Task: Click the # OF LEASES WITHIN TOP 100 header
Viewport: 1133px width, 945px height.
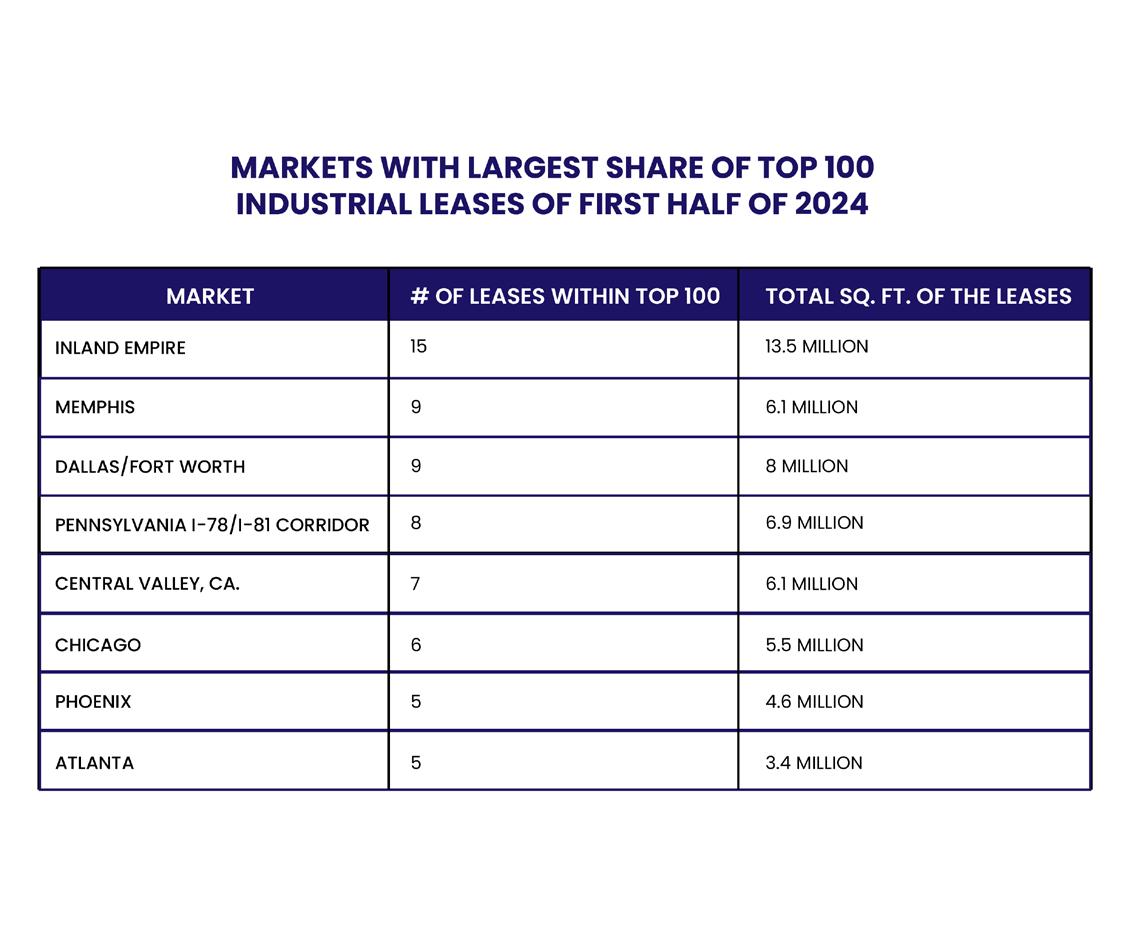Action: (565, 296)
